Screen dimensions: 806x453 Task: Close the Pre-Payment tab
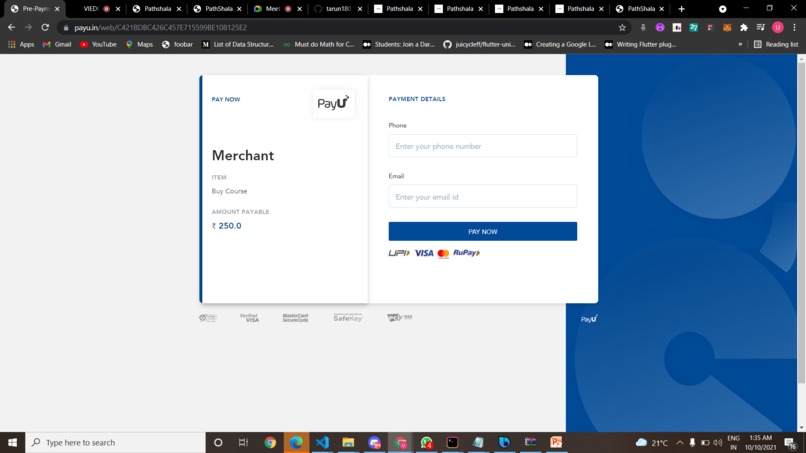coord(57,9)
